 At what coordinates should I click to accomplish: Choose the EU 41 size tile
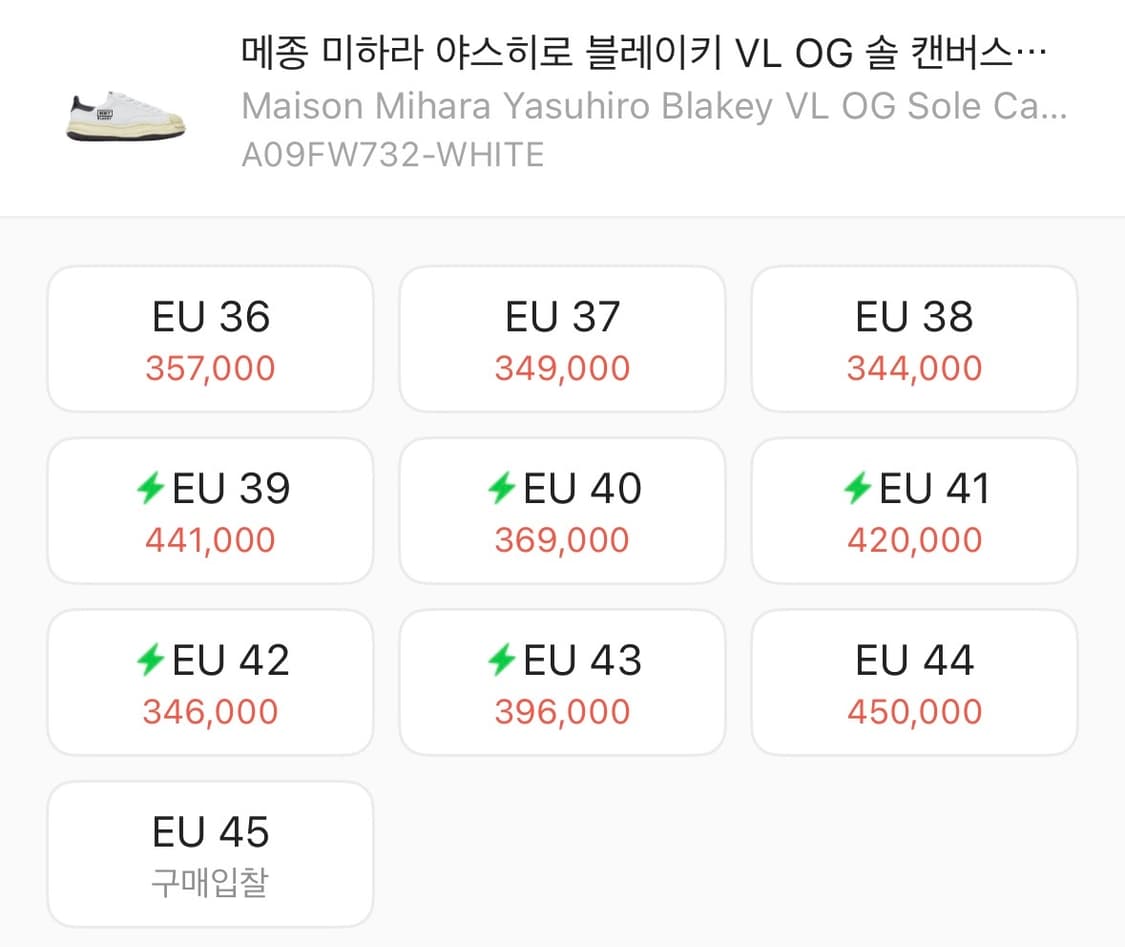[x=913, y=510]
